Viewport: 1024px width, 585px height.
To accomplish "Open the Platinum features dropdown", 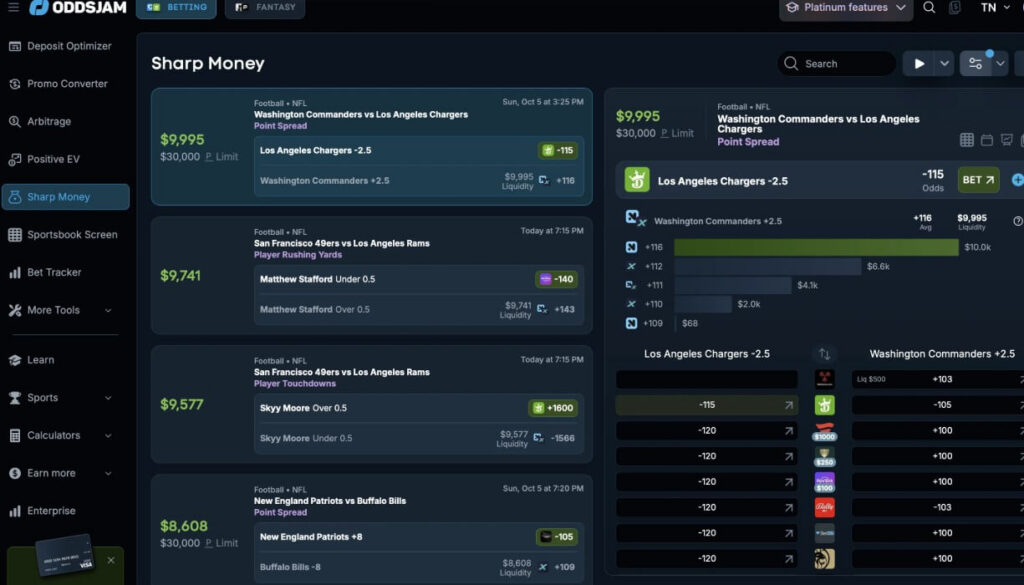I will 845,8.
